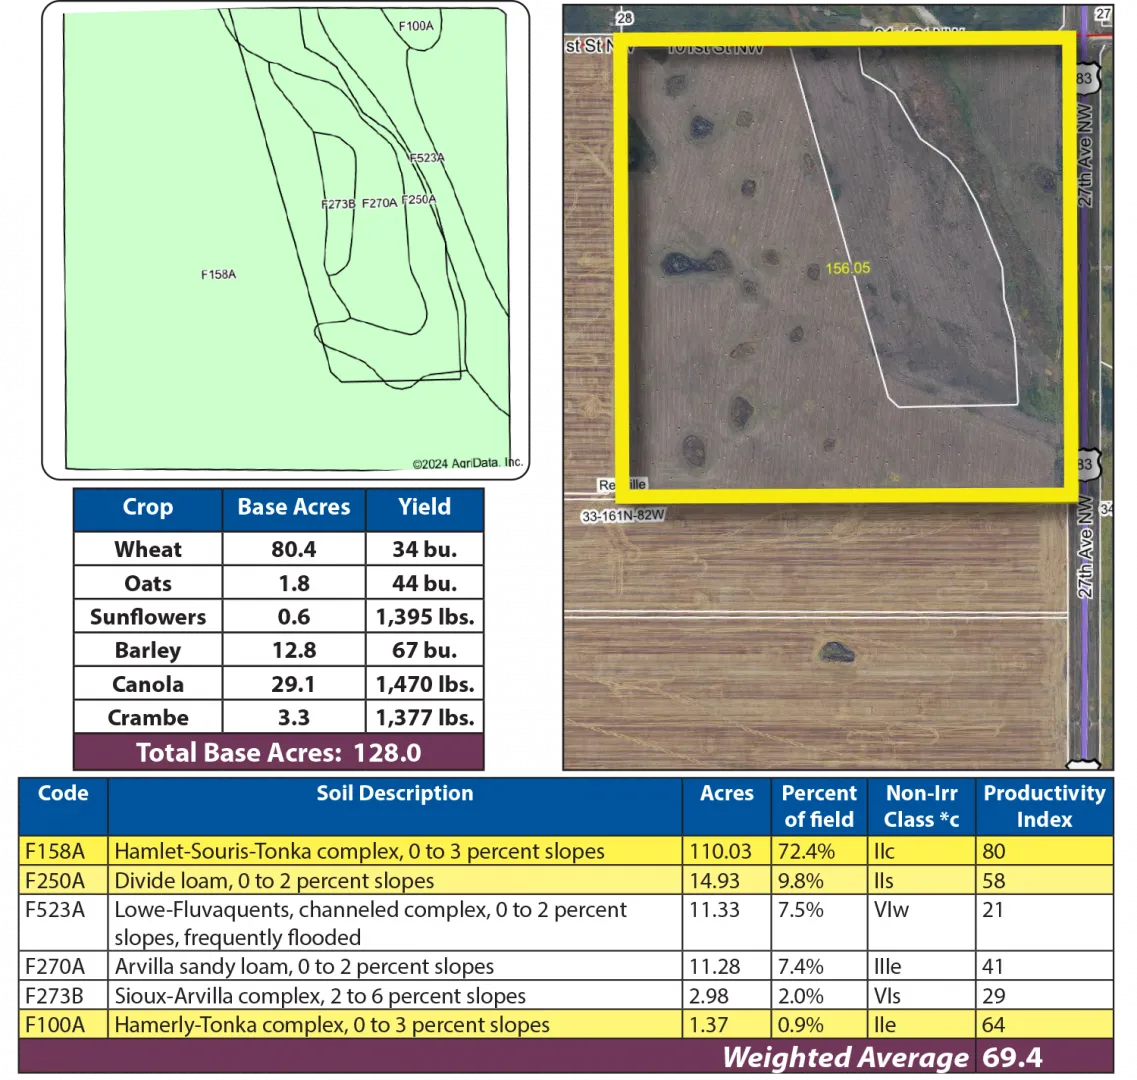Click the F273B soil map label
Viewport: 1137px width, 1080px height.
tap(338, 204)
